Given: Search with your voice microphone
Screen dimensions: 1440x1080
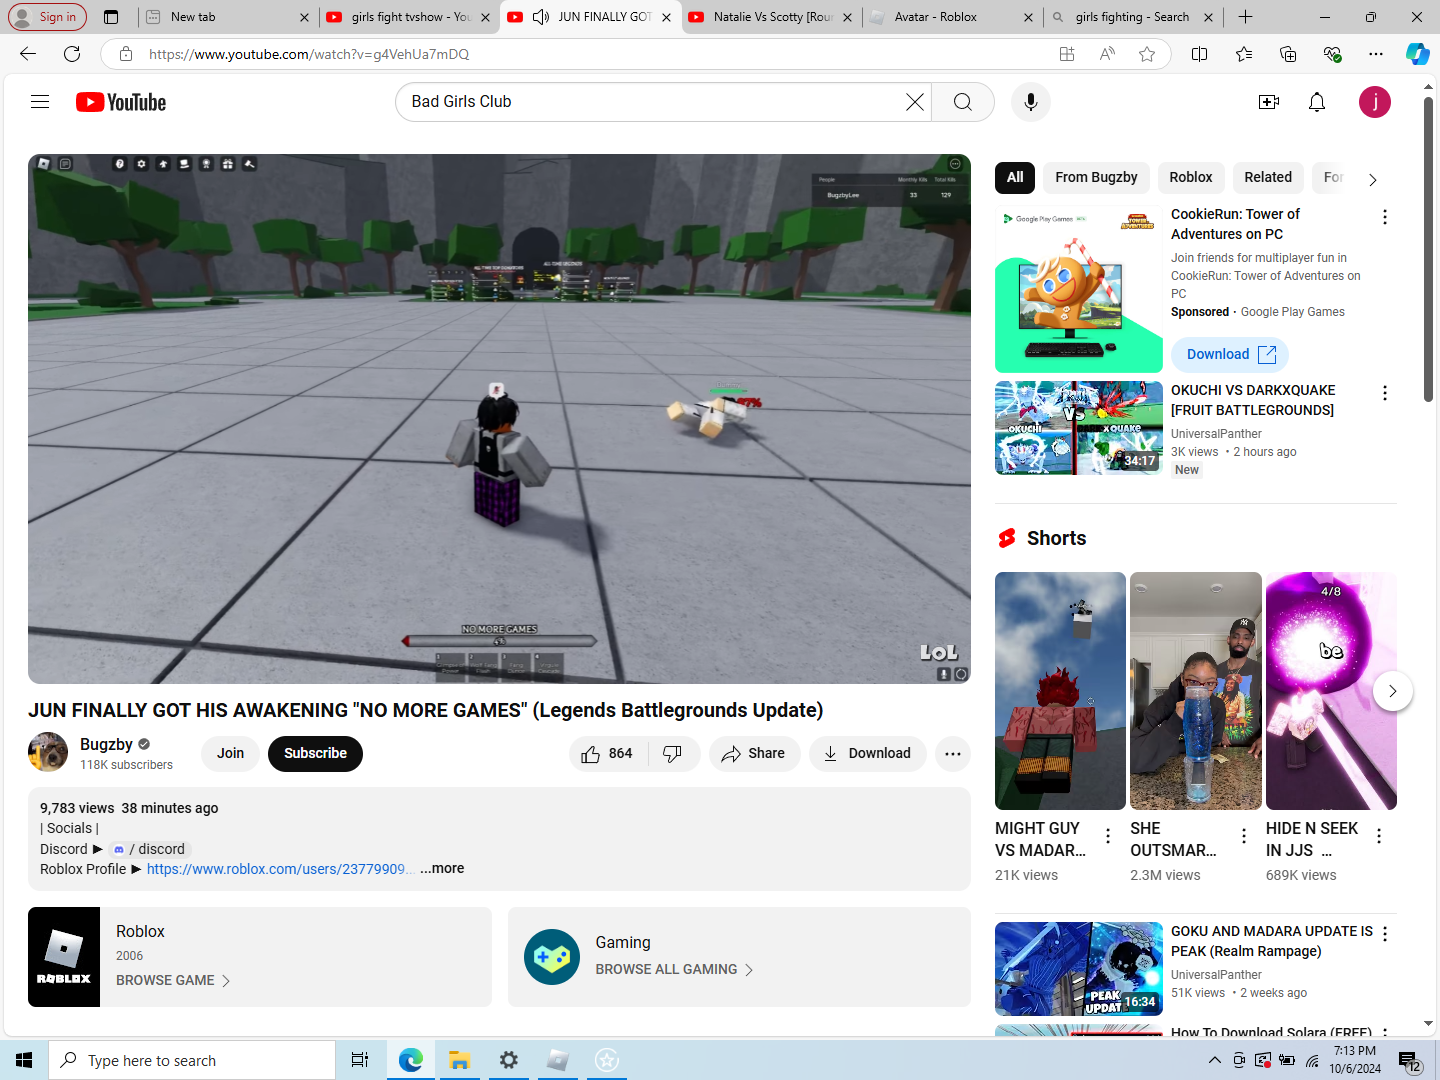Looking at the screenshot, I should point(1031,102).
